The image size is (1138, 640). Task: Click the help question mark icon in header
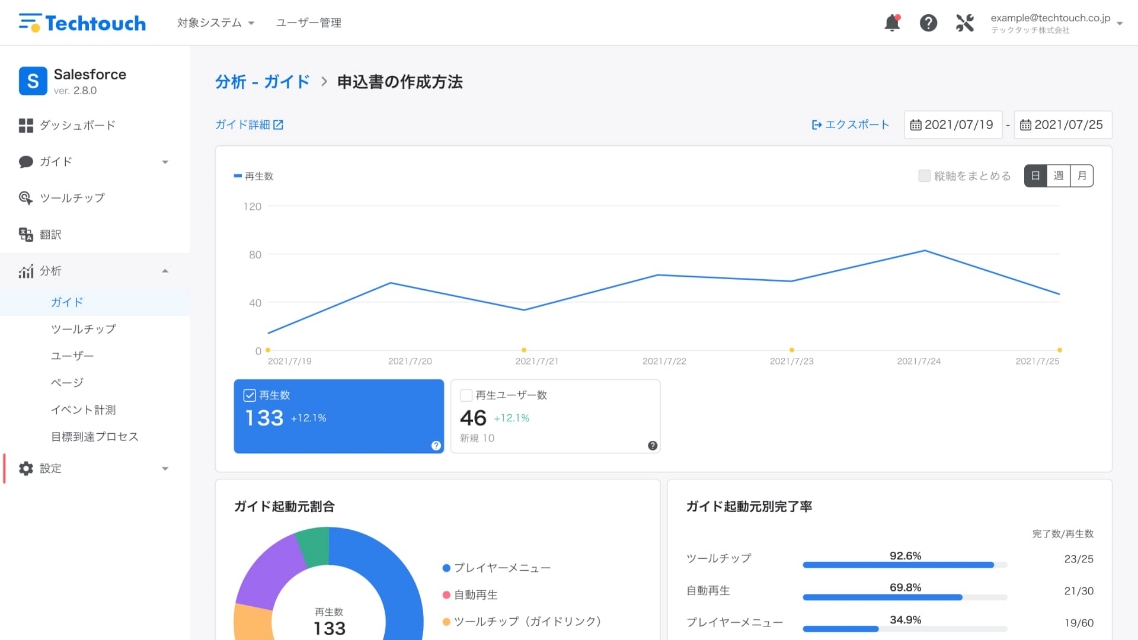coord(928,23)
